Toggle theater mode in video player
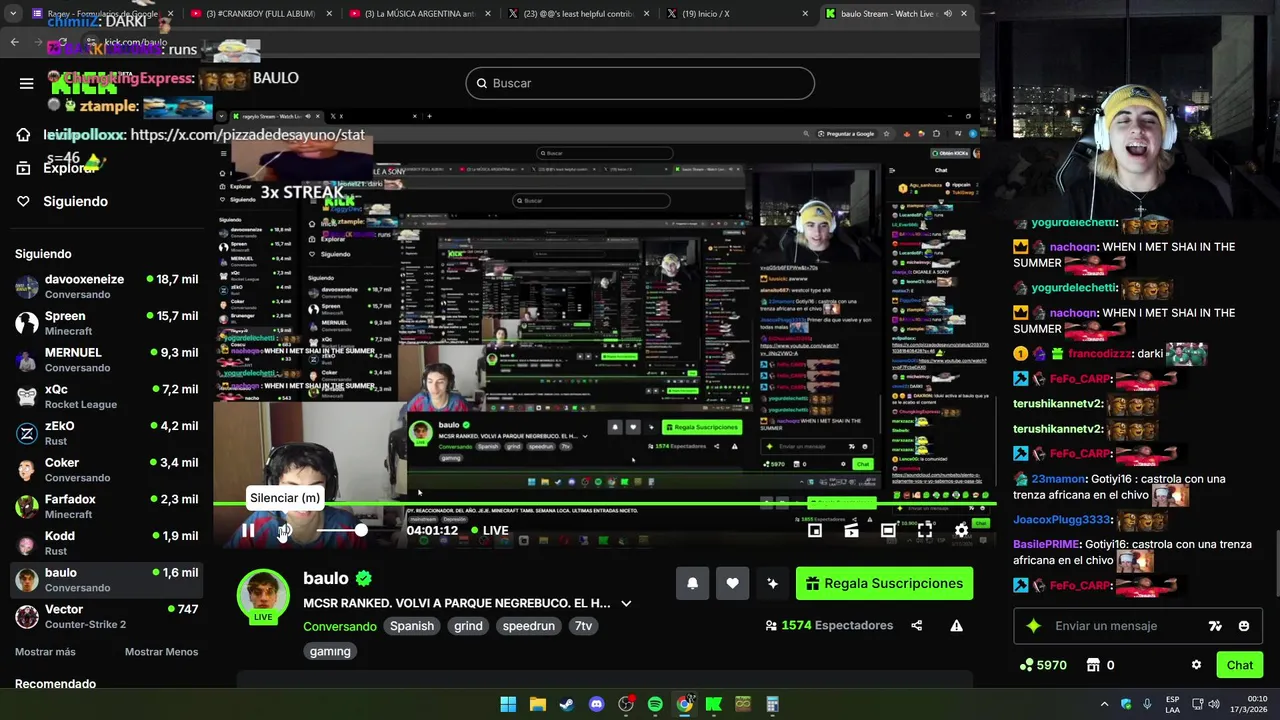Screen dimensions: 1280x720 point(888,531)
